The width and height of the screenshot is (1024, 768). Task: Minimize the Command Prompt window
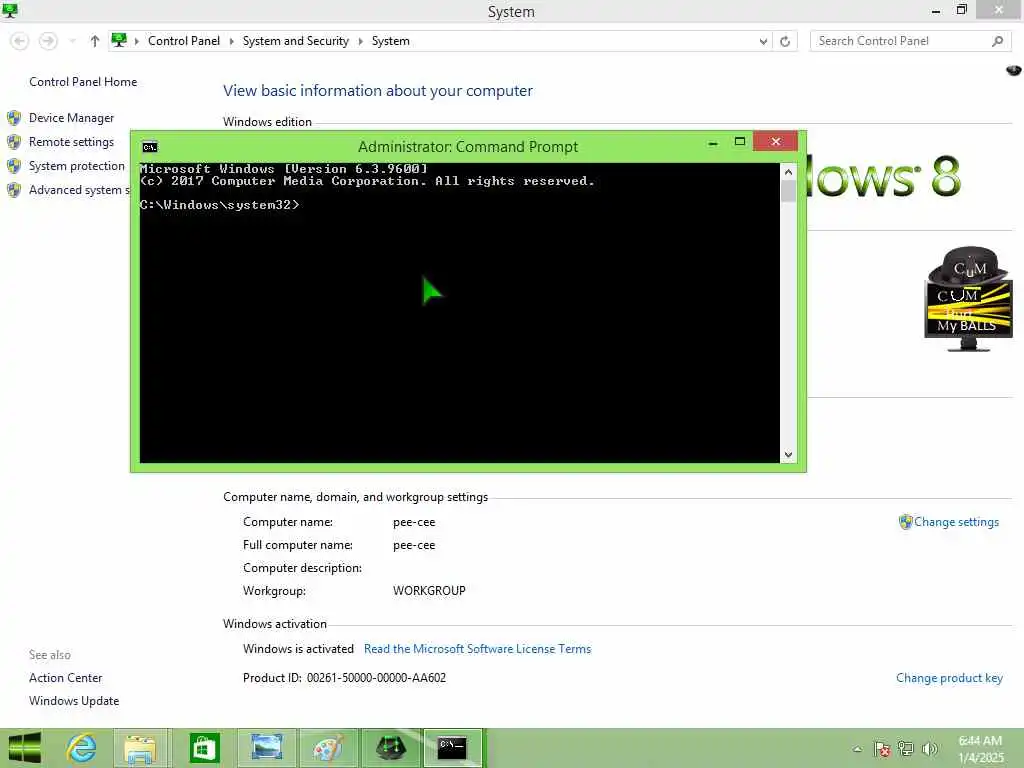[712, 142]
